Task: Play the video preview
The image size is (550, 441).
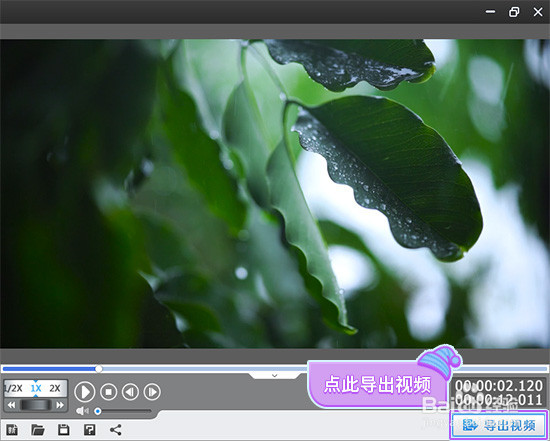Action: click(x=85, y=392)
